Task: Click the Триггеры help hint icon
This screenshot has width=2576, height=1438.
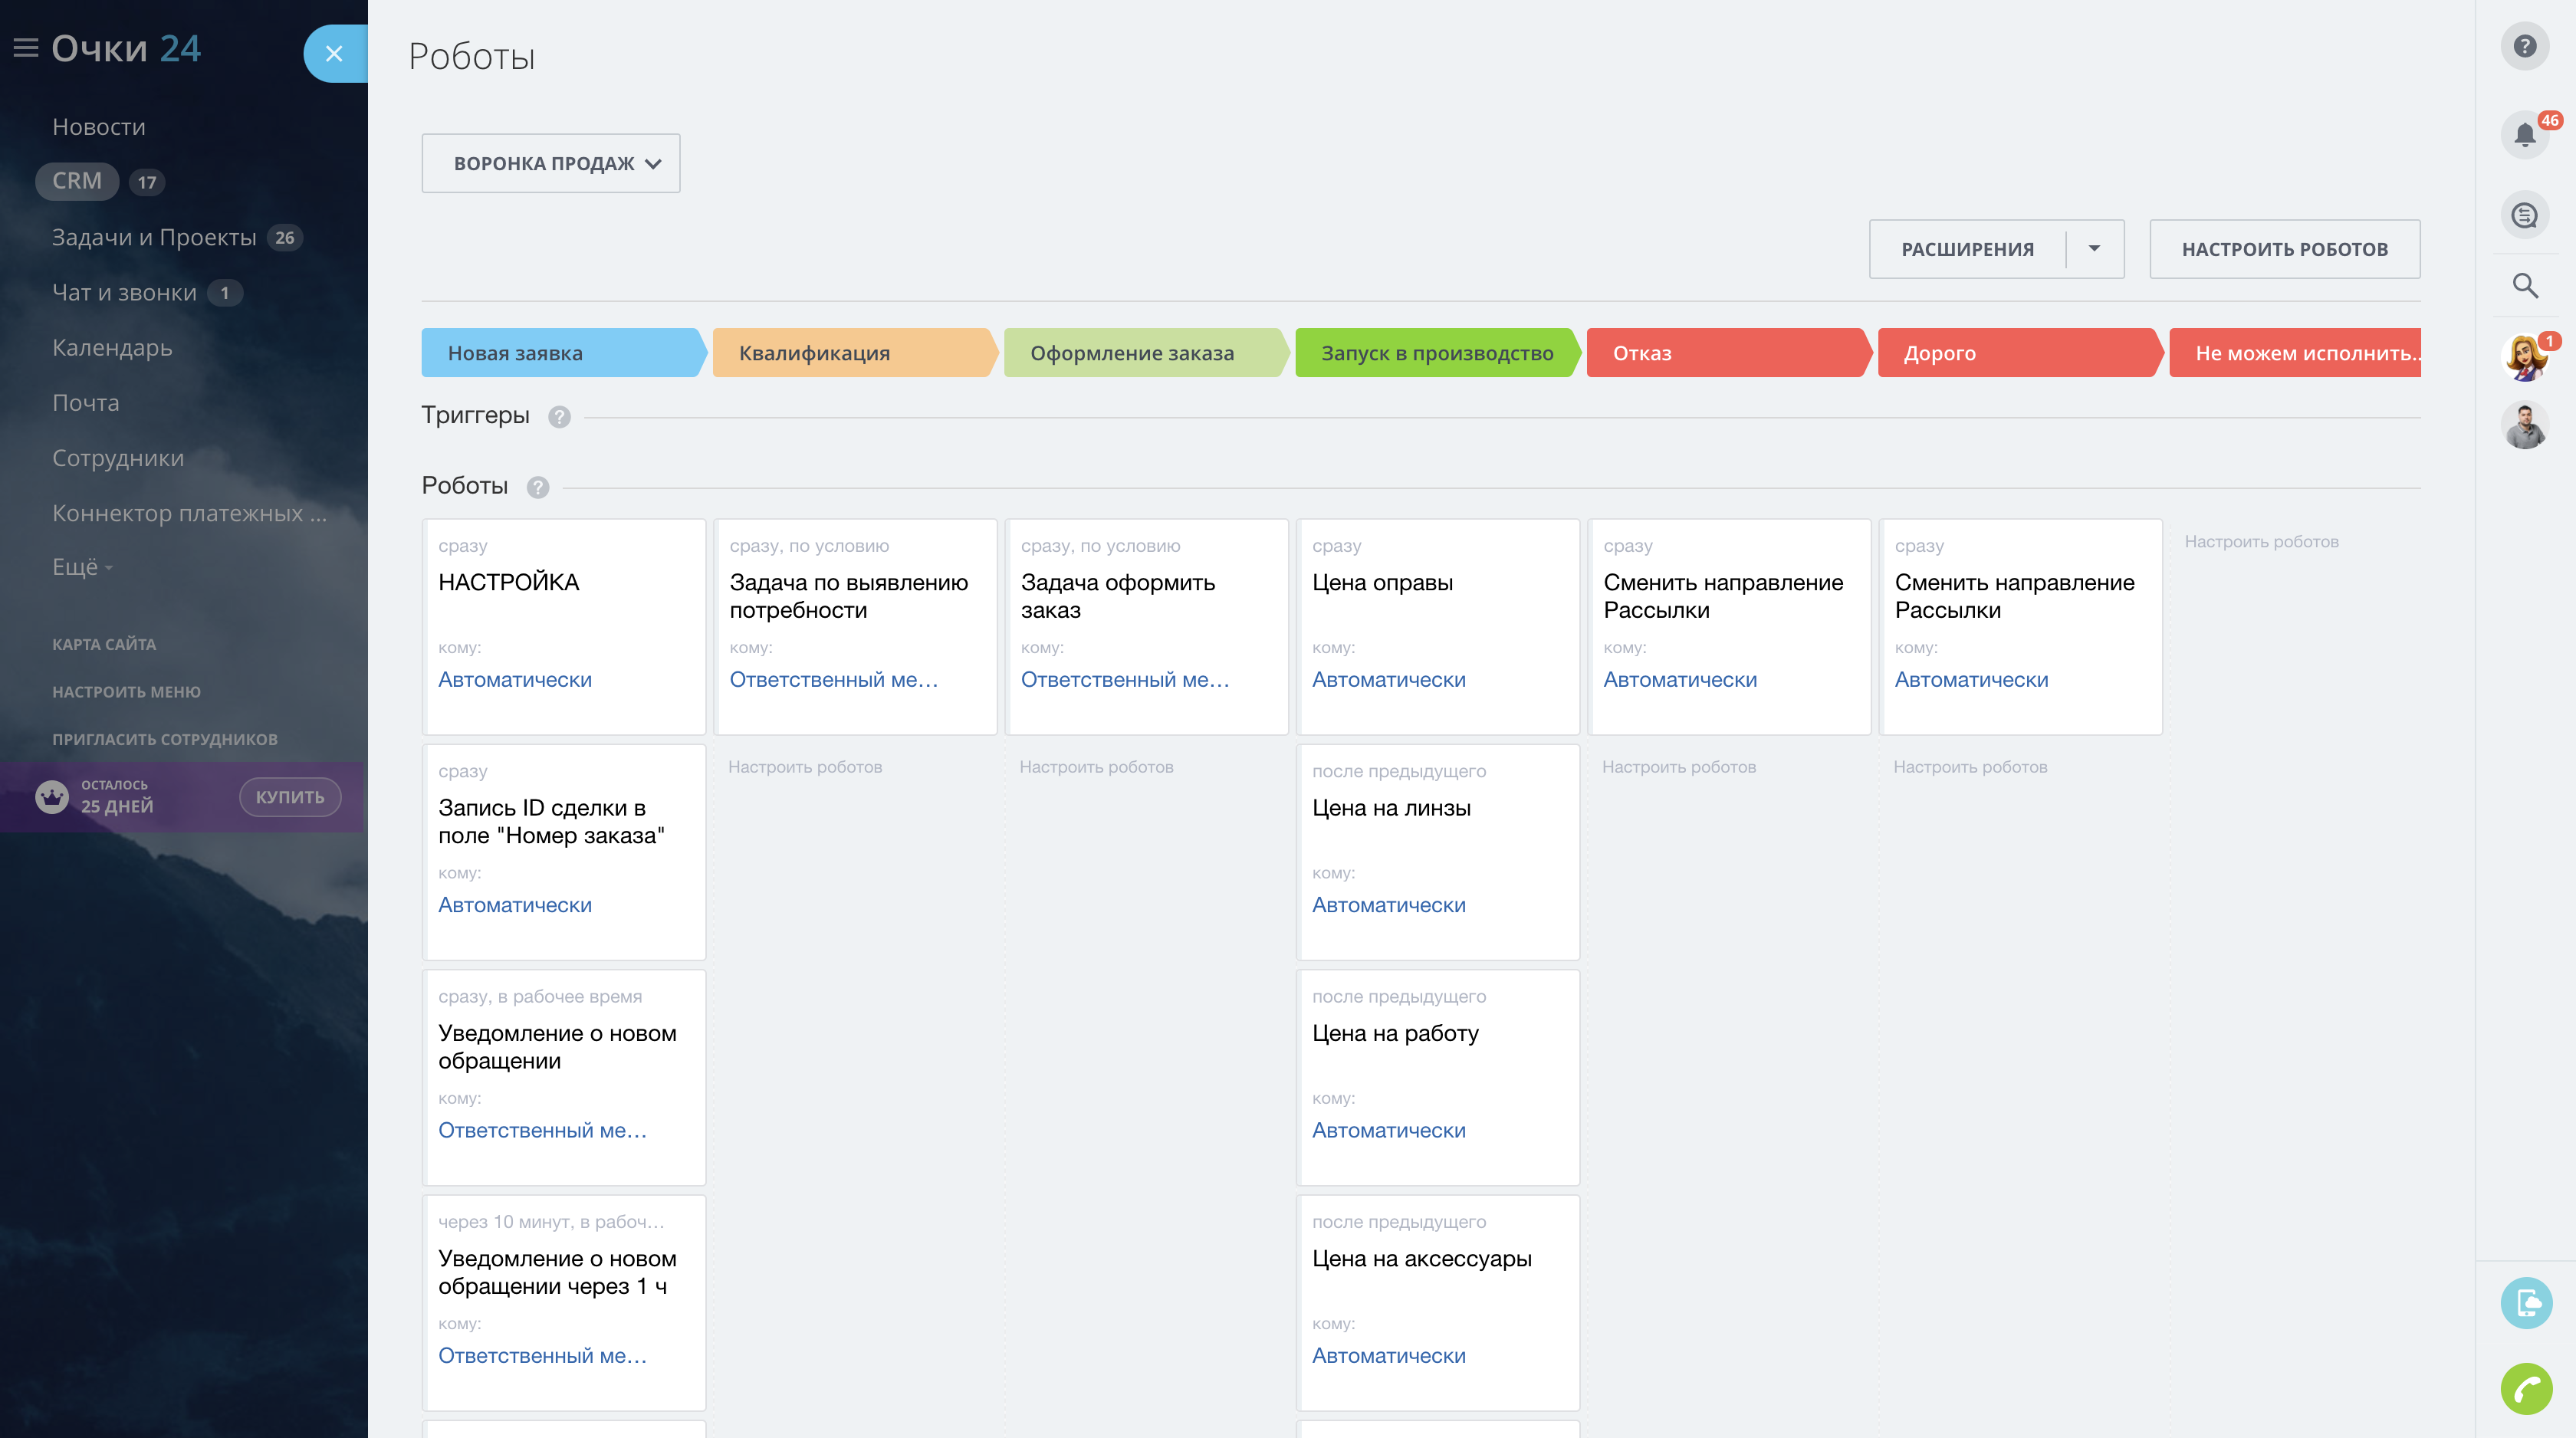Action: (559, 417)
